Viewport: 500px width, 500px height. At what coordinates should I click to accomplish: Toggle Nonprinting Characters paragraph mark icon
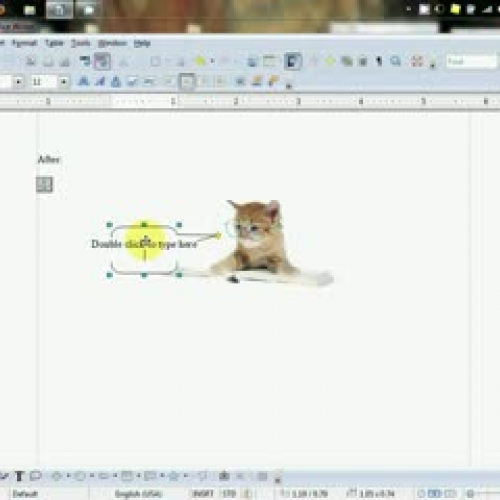[x=379, y=61]
